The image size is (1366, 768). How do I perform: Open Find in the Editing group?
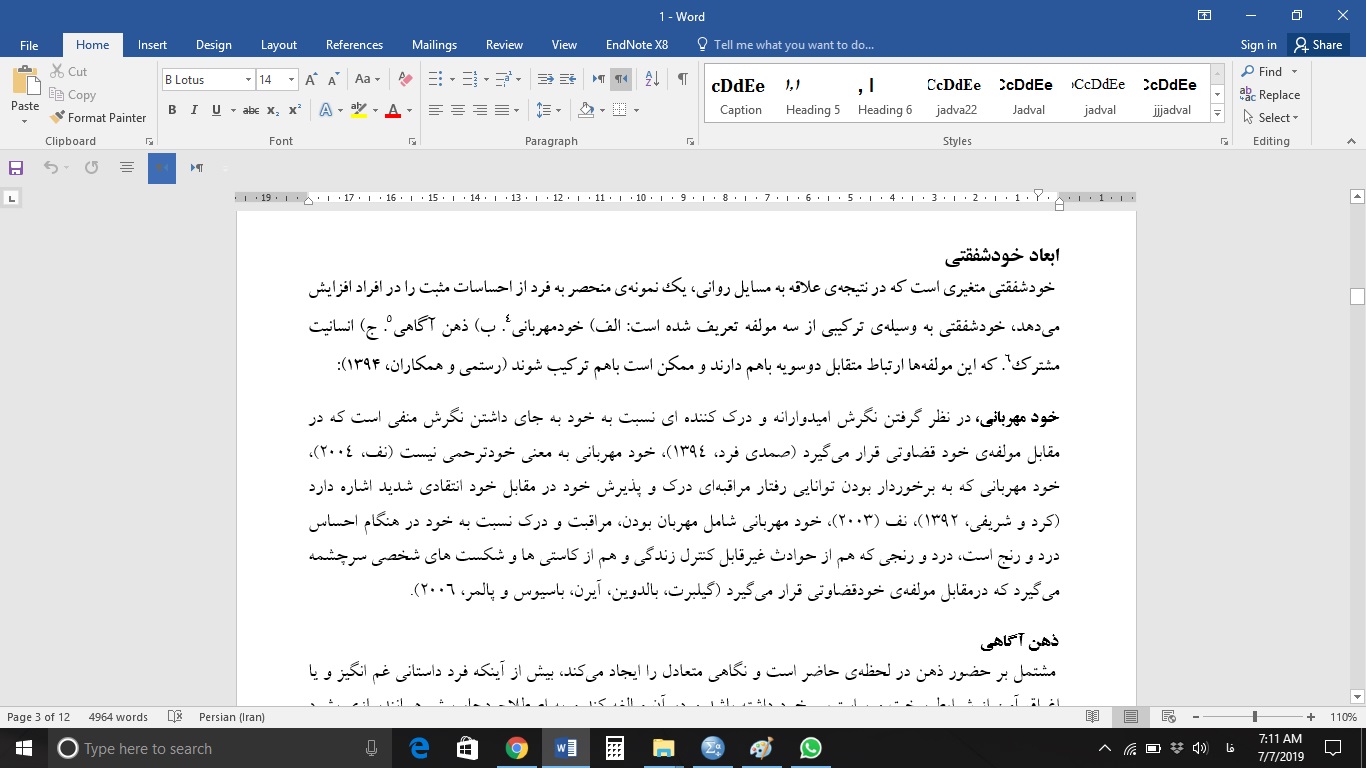click(1268, 71)
